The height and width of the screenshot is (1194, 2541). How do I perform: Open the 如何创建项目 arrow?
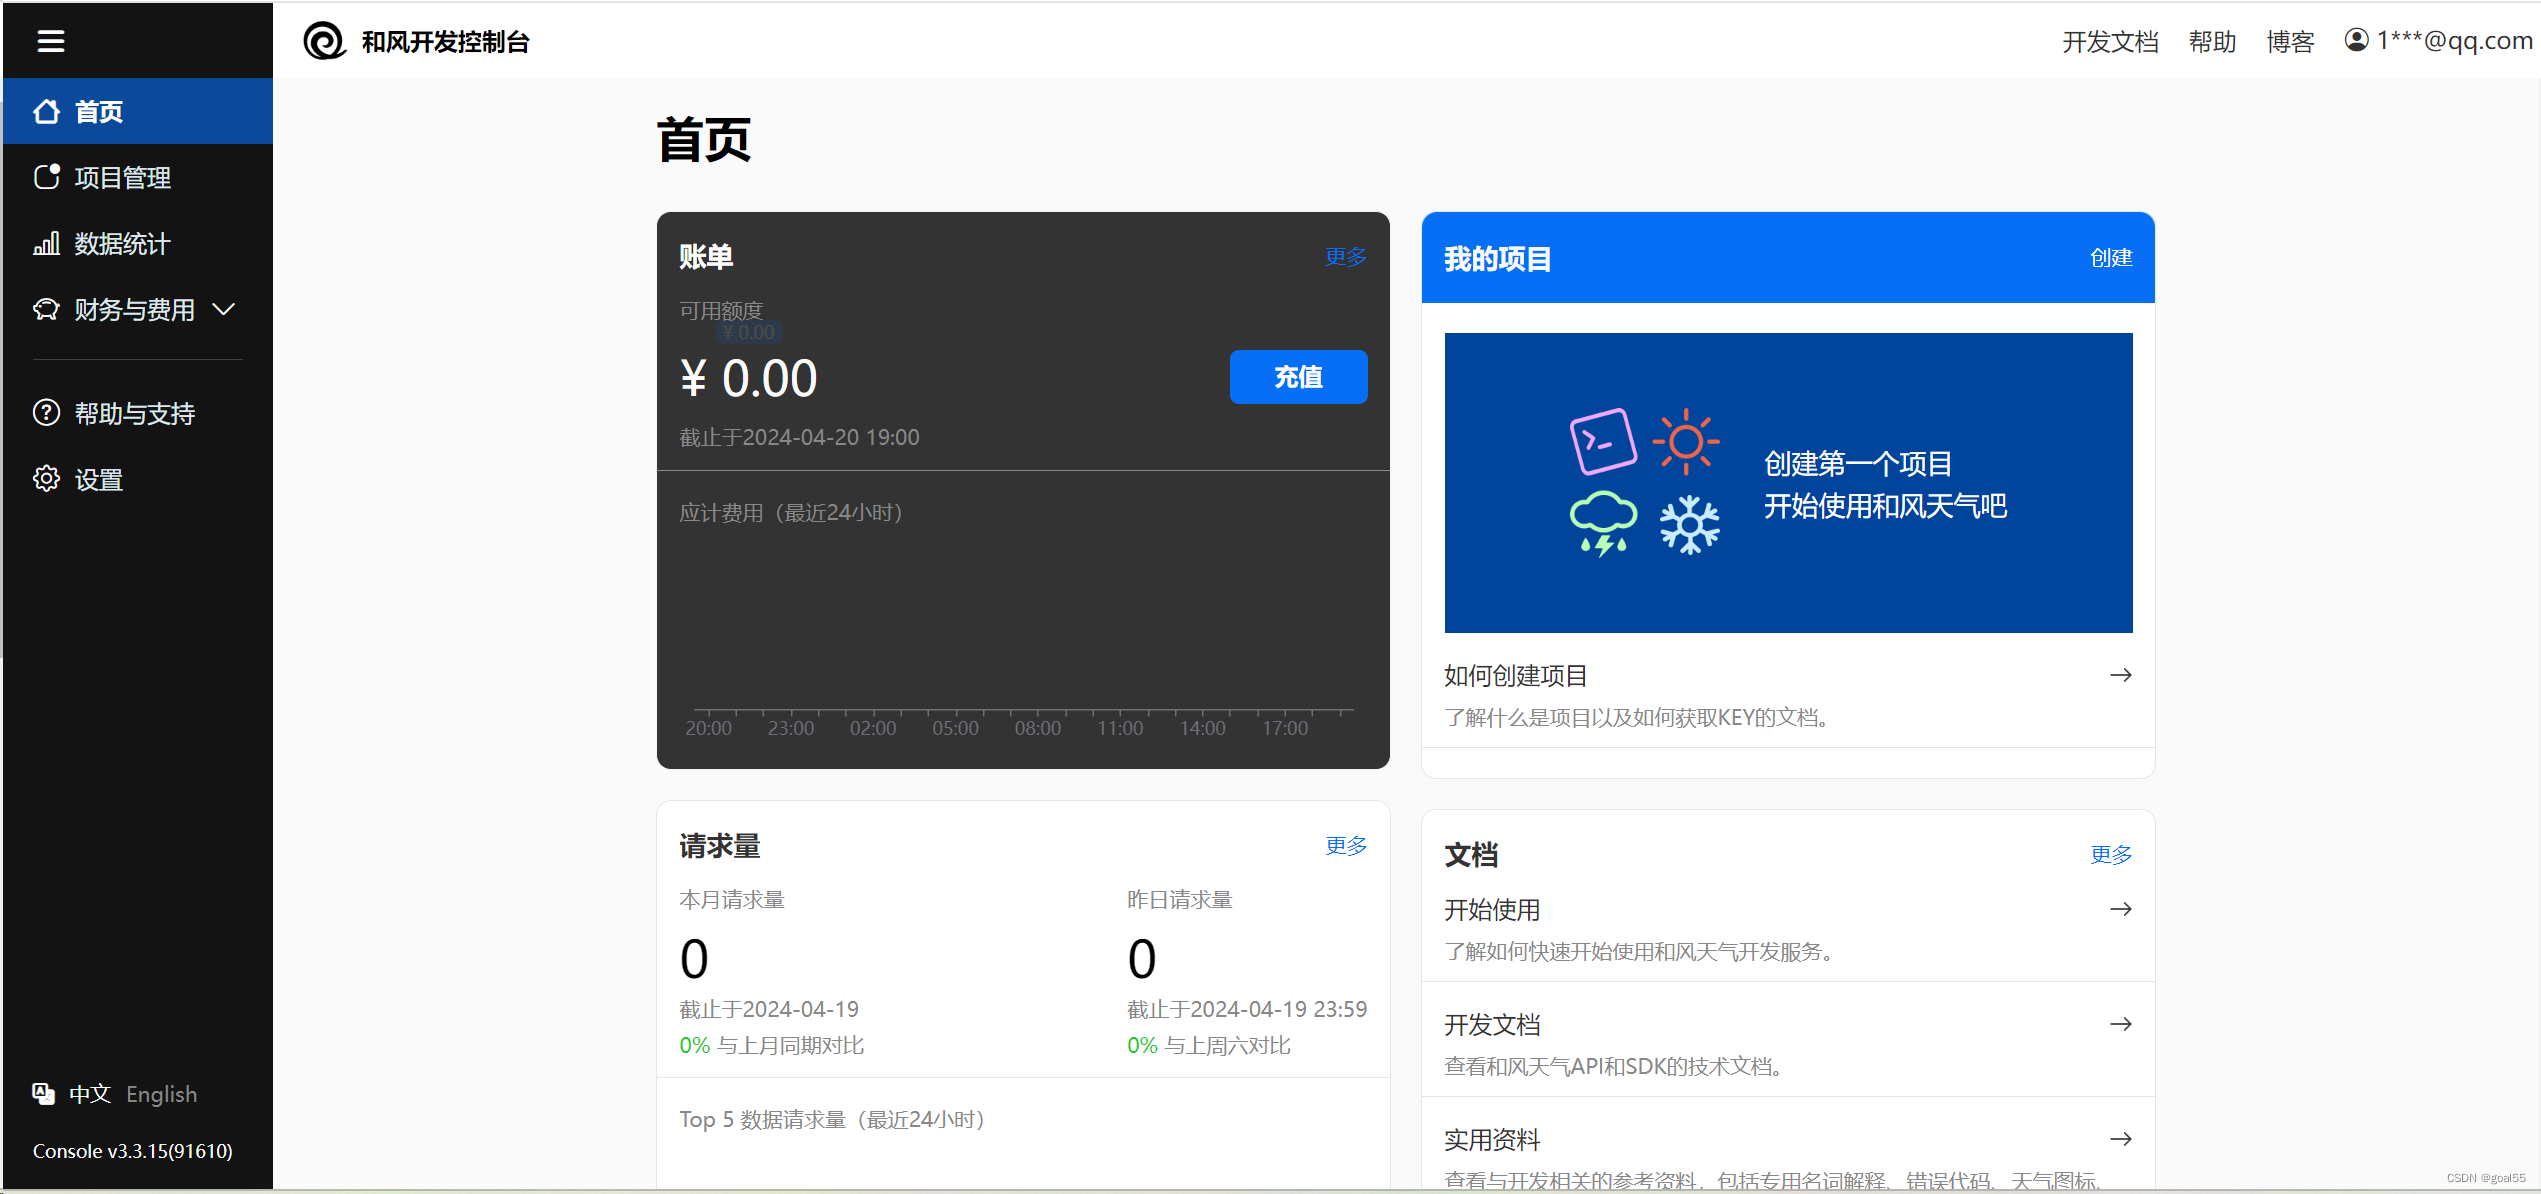click(2120, 675)
